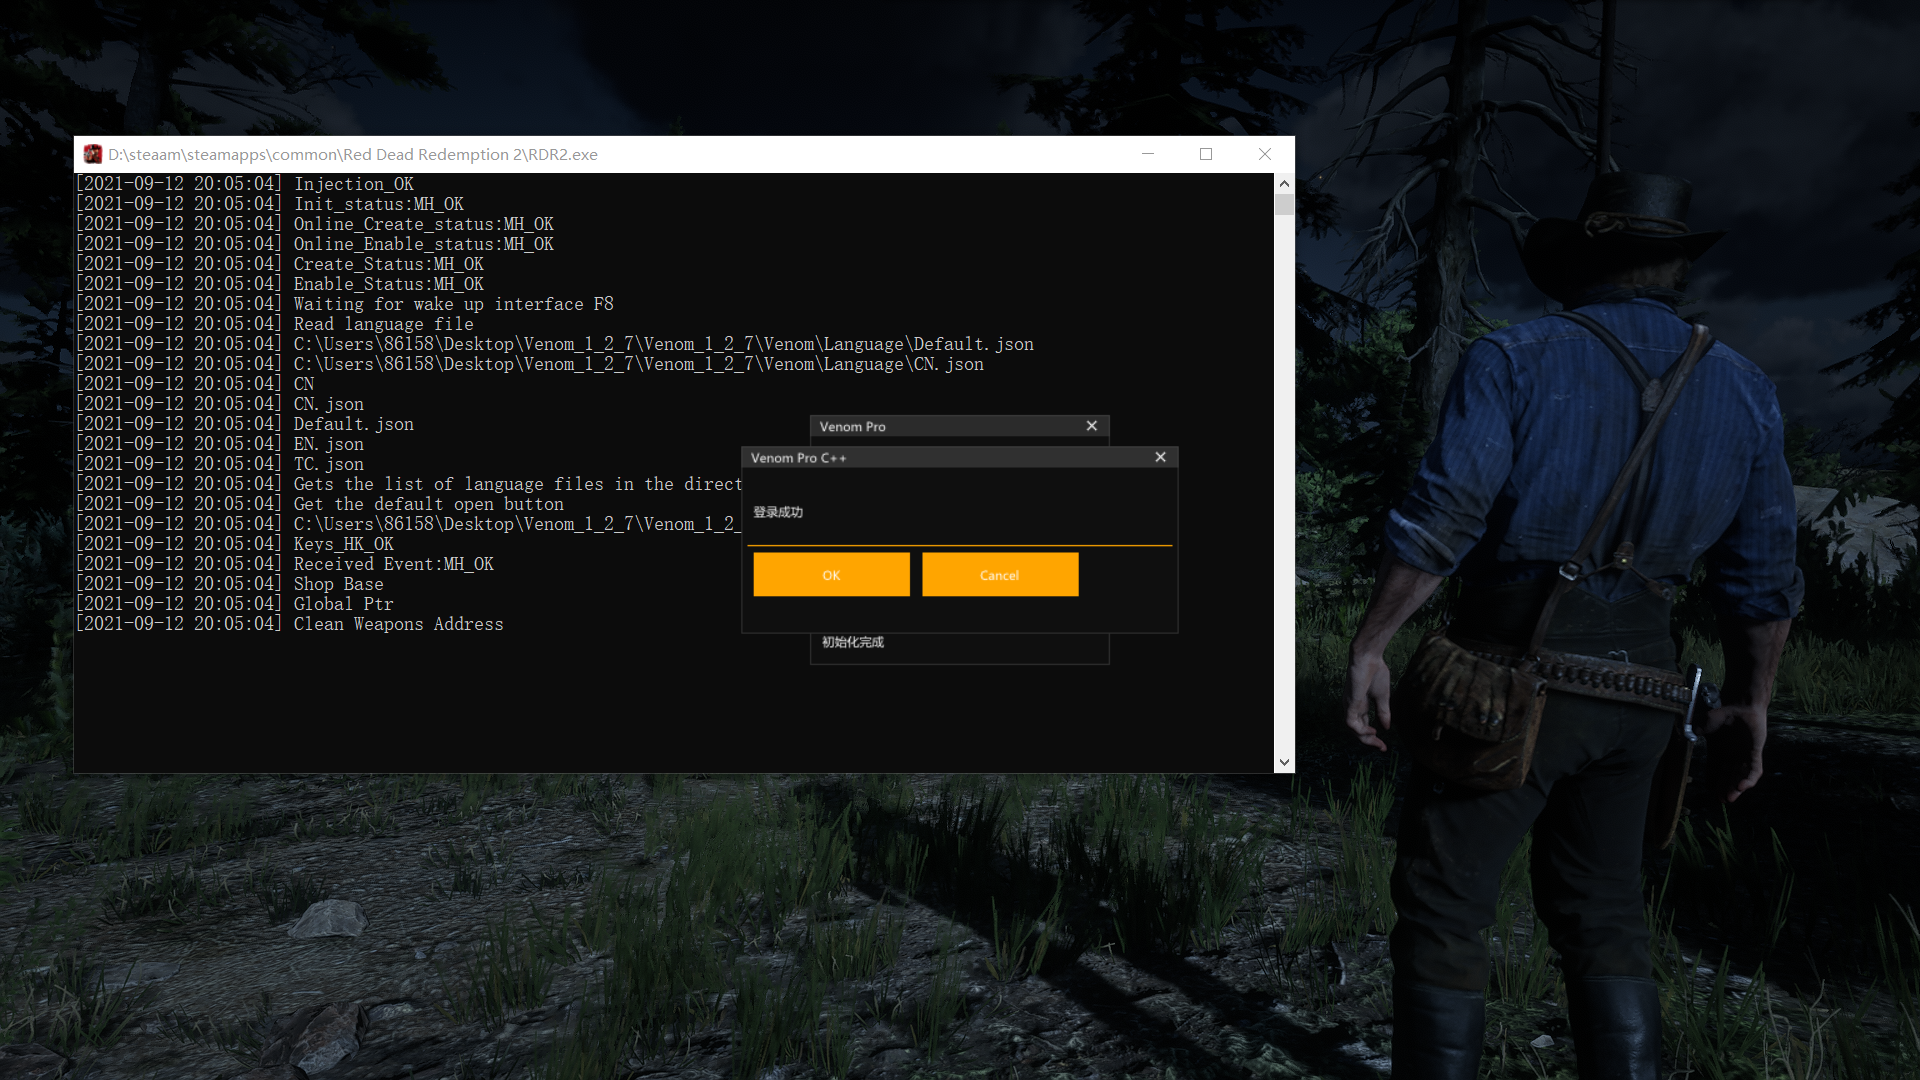This screenshot has height=1080, width=1920.
Task: Click the OK button in Venom Pro C++ dialog
Action: pos(831,575)
